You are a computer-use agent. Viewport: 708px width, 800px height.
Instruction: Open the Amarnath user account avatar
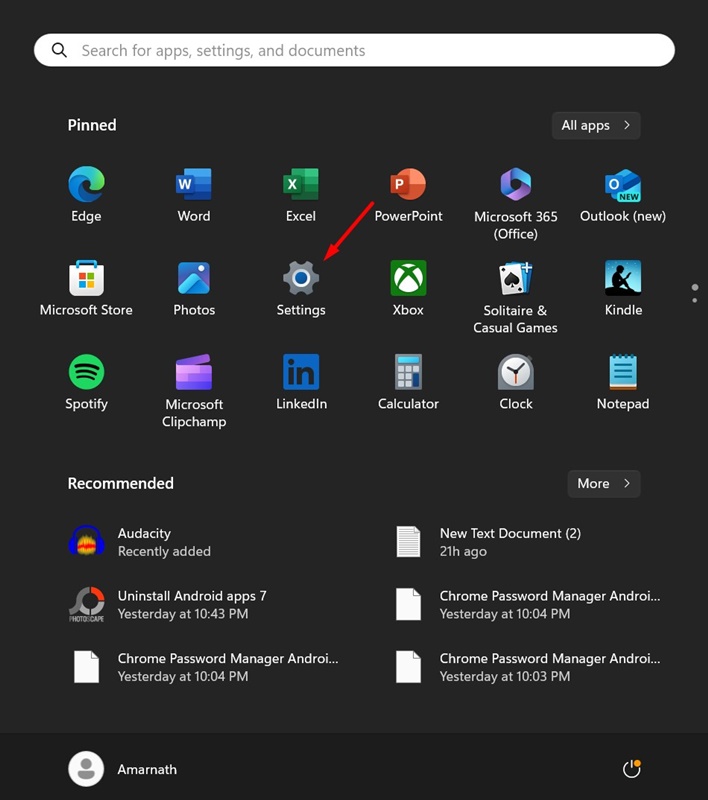[86, 769]
